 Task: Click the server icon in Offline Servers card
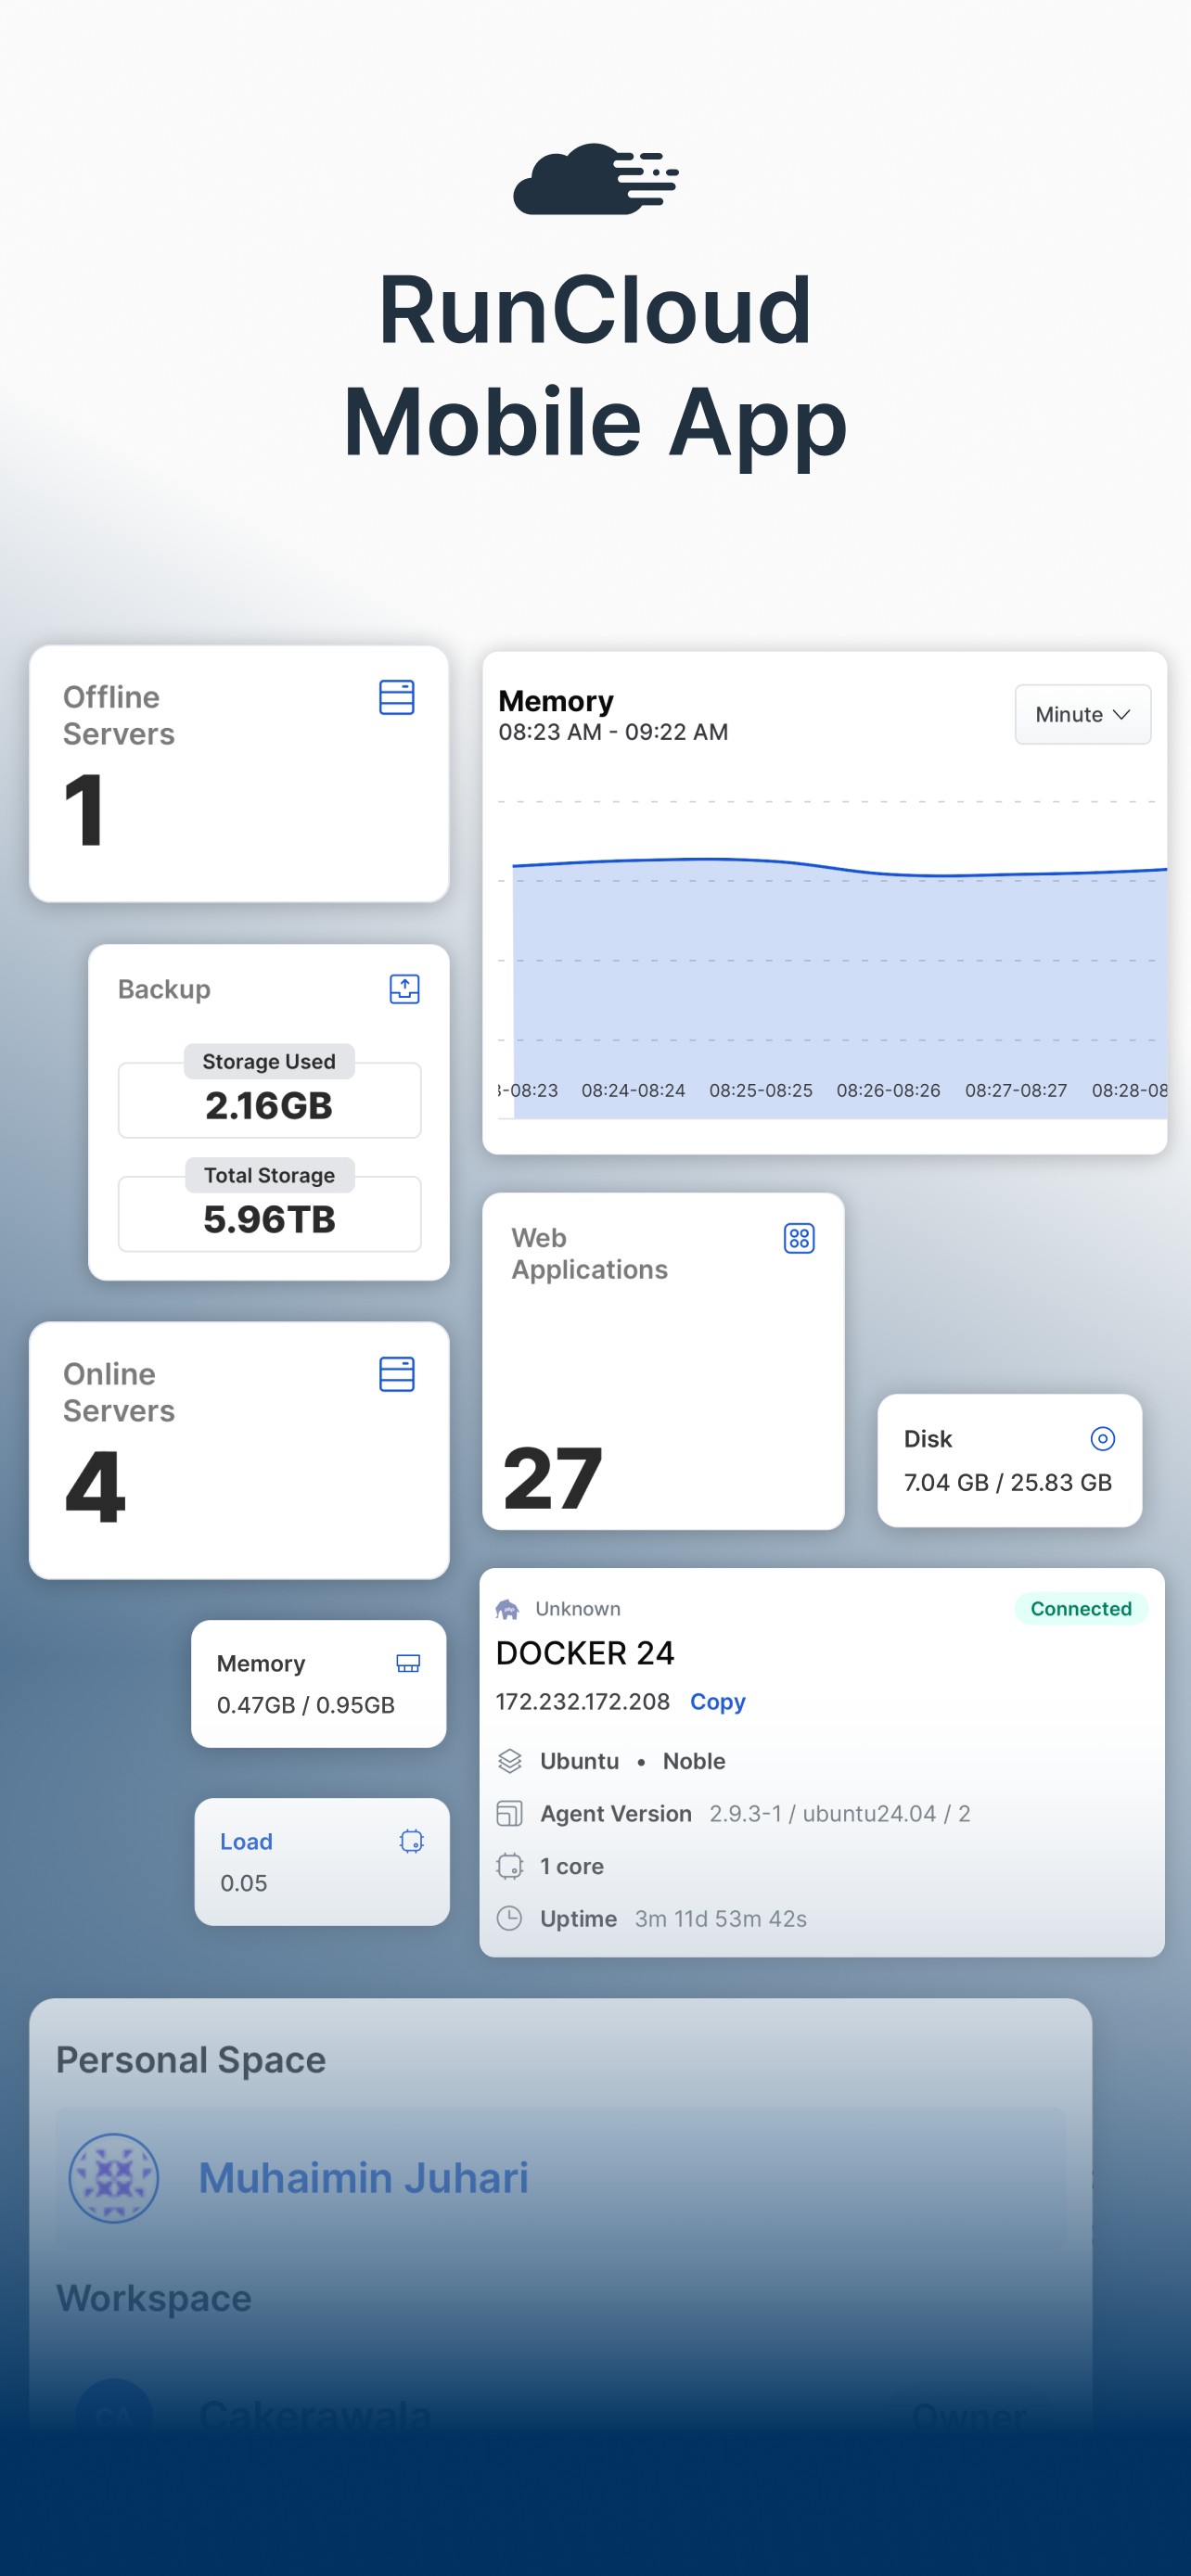(397, 697)
